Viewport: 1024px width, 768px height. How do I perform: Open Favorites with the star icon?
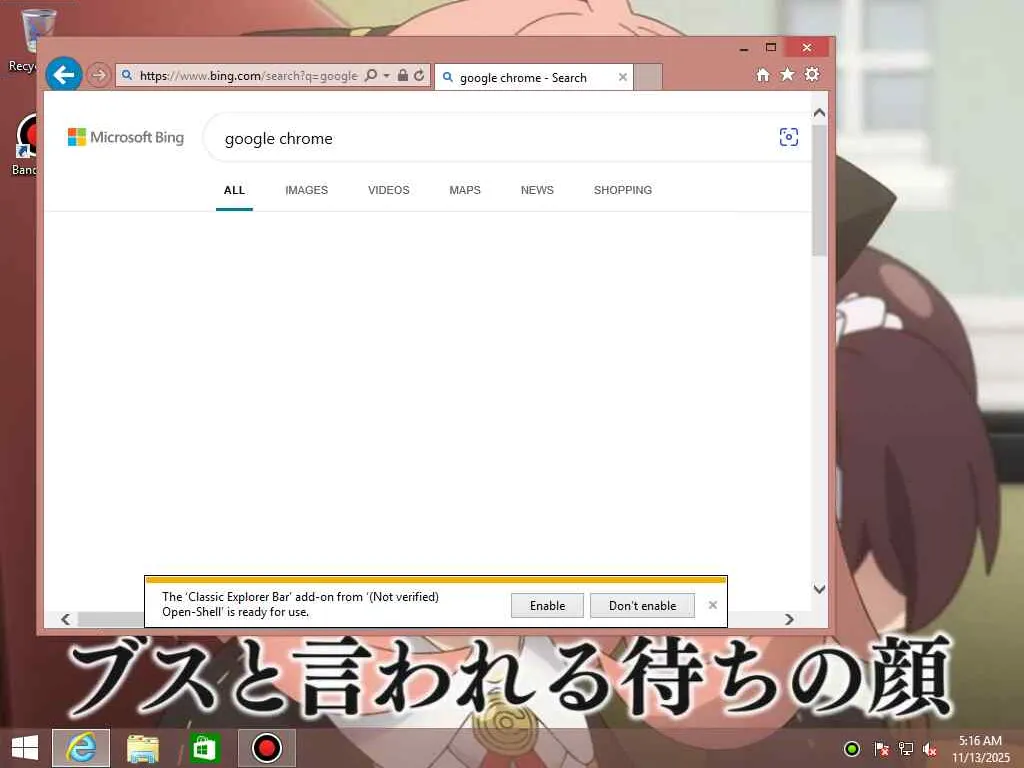(x=788, y=74)
